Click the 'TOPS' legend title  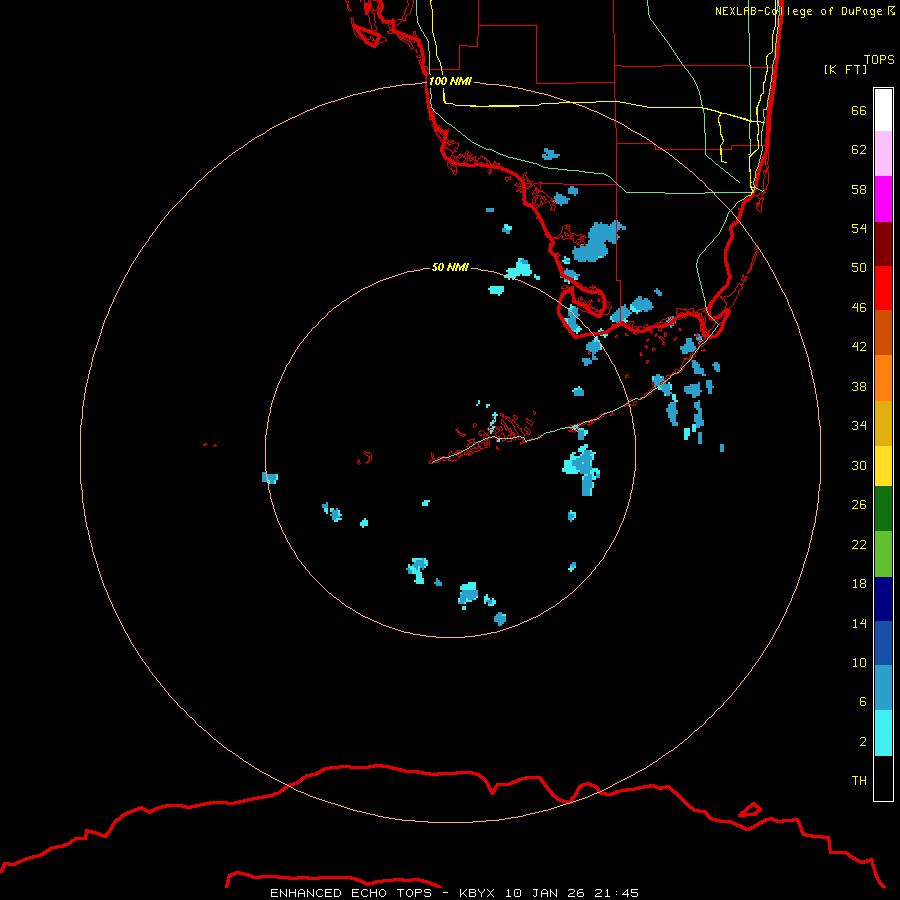point(879,59)
